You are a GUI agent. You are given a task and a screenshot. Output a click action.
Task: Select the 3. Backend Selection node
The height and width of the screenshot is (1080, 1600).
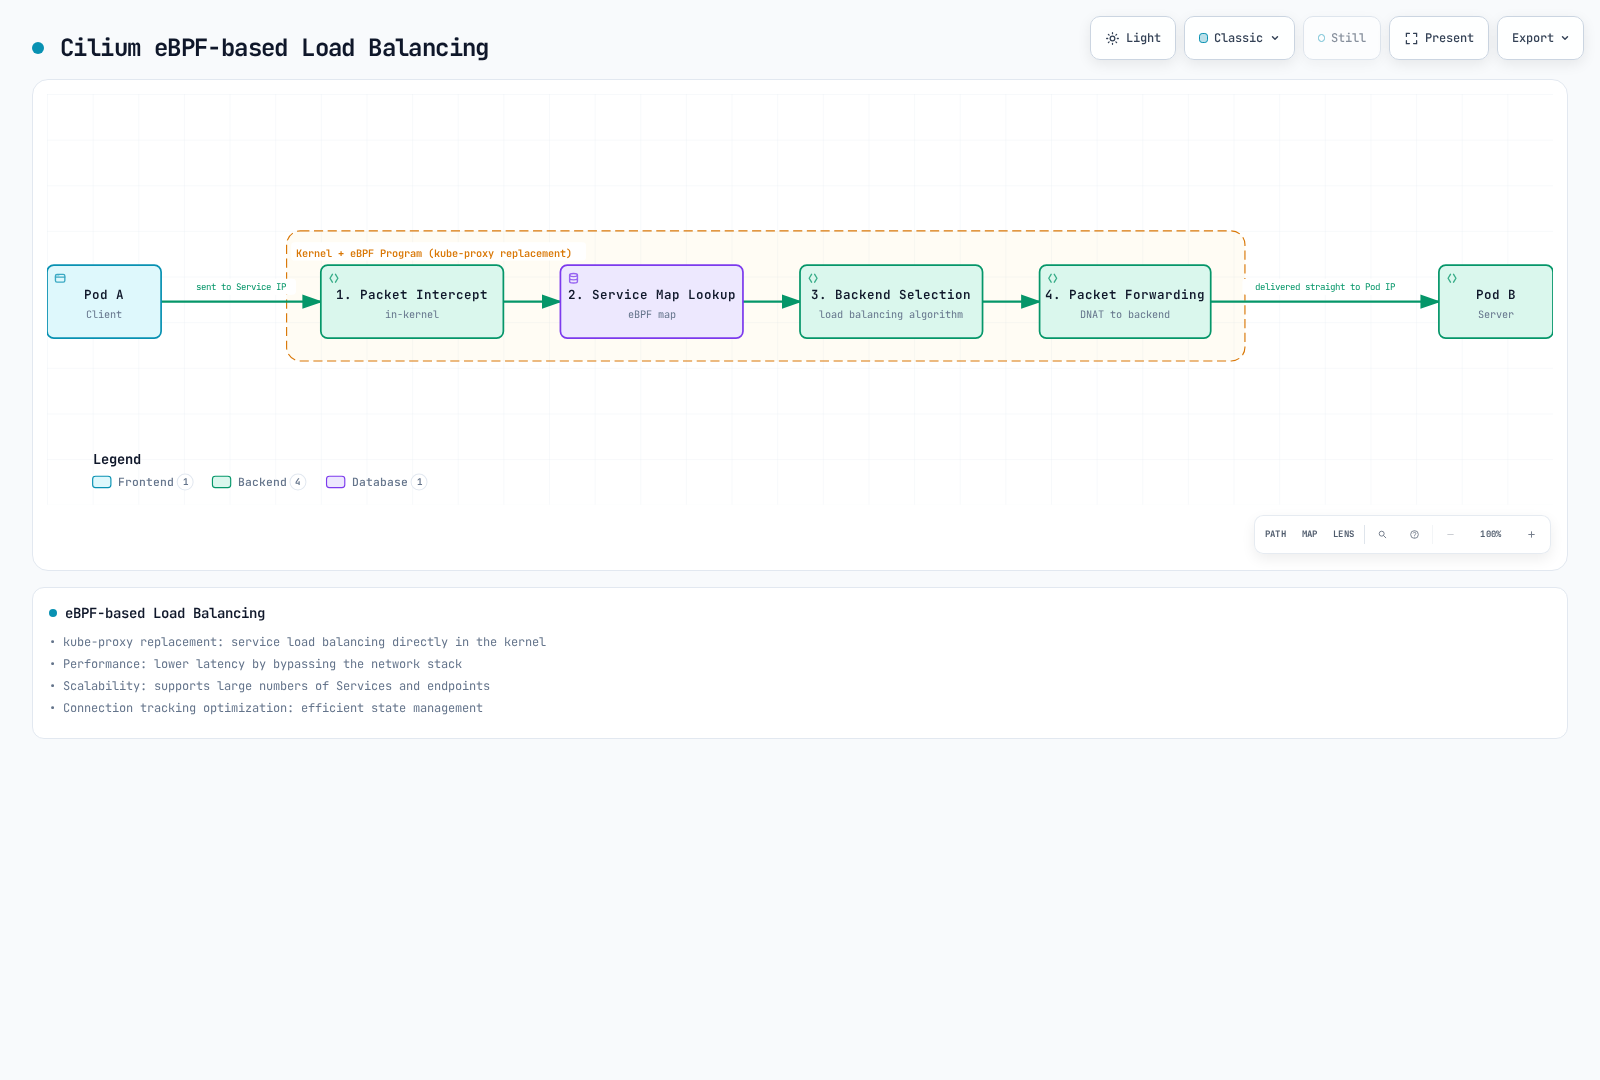[x=891, y=302]
